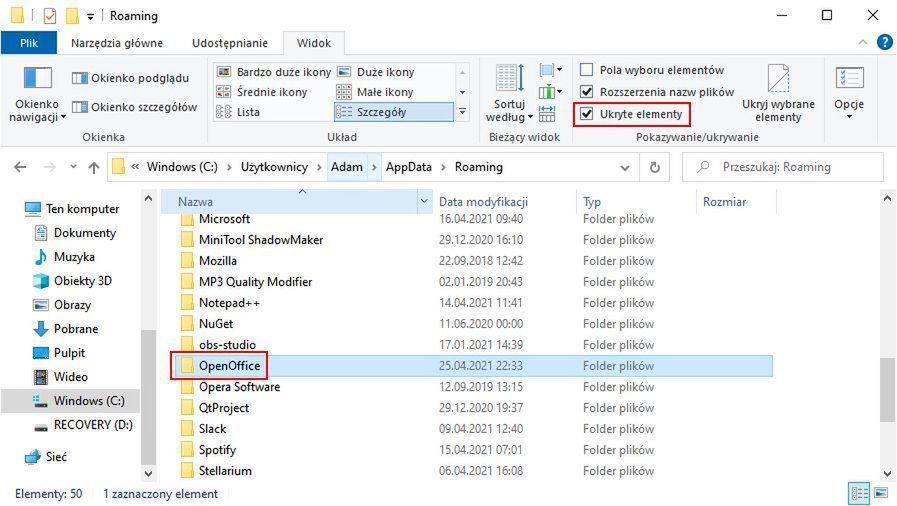The height and width of the screenshot is (506, 897).
Task: Toggle the Okienko podglądu preview pane
Action: pyautogui.click(x=130, y=78)
